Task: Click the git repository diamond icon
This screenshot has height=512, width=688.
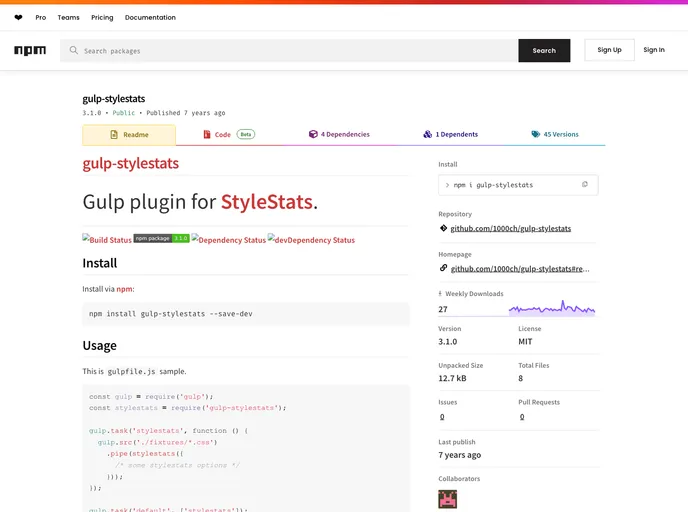Action: 443,228
